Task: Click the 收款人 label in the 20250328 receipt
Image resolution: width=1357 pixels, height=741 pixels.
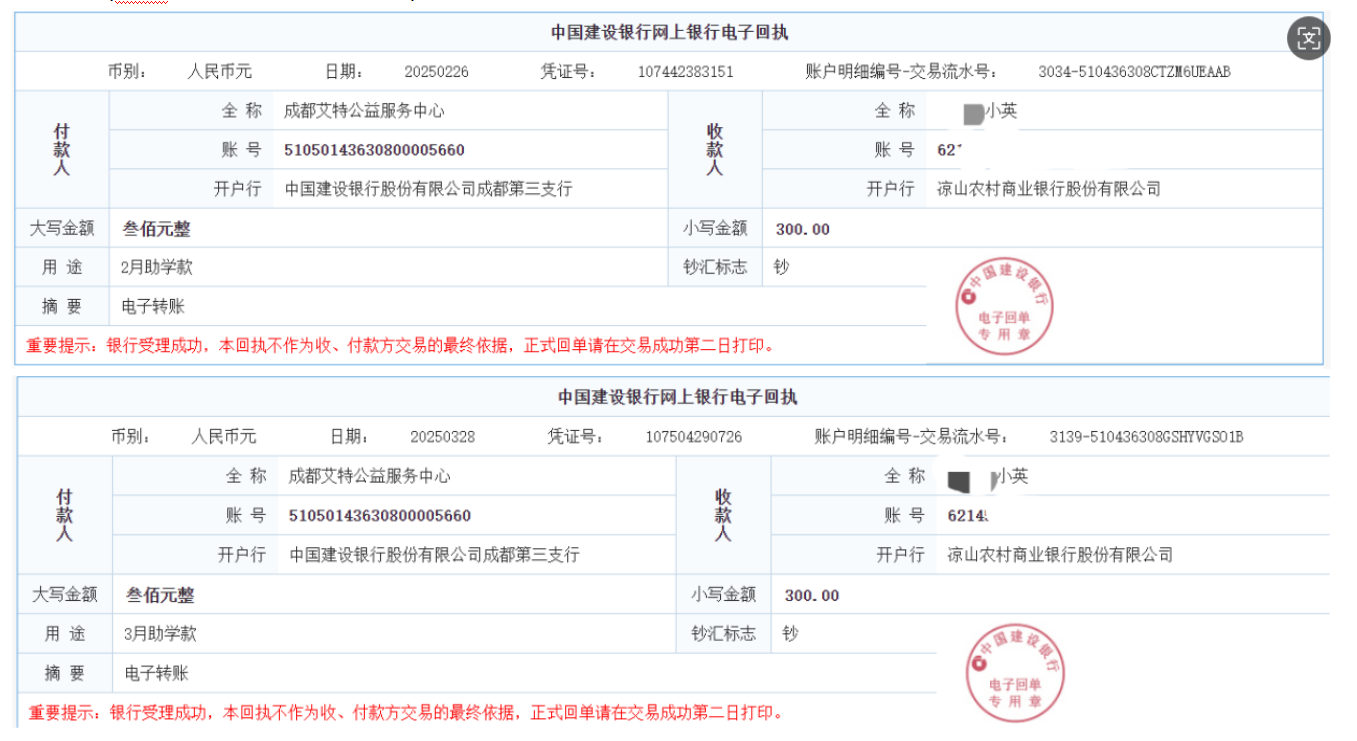Action: 723,515
